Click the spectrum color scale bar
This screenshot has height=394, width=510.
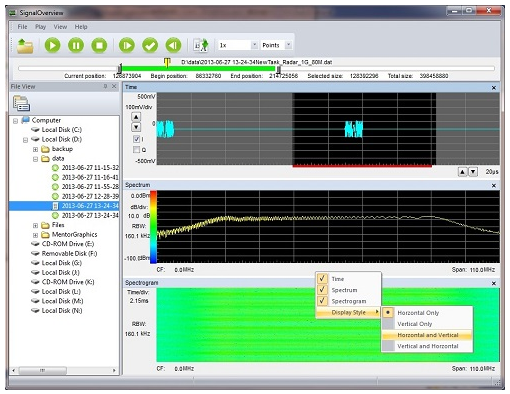pyautogui.click(x=153, y=227)
